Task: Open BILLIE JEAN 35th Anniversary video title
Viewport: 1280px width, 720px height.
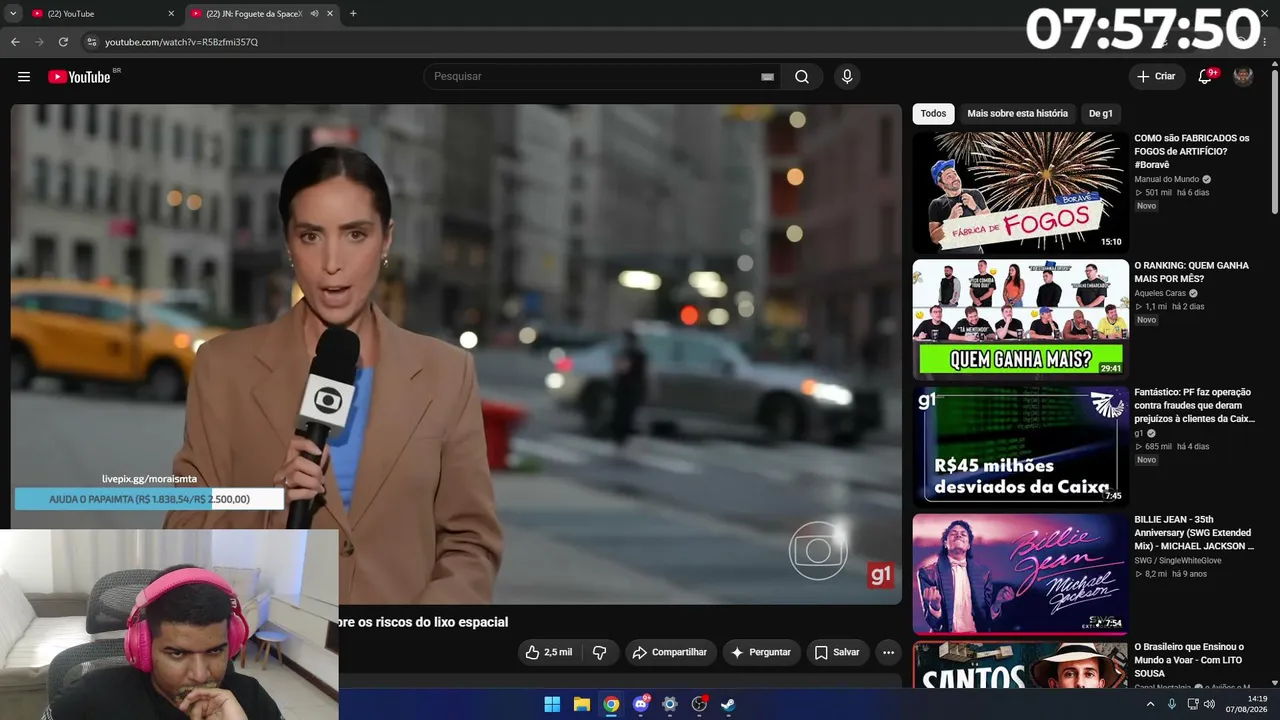Action: pos(1194,533)
